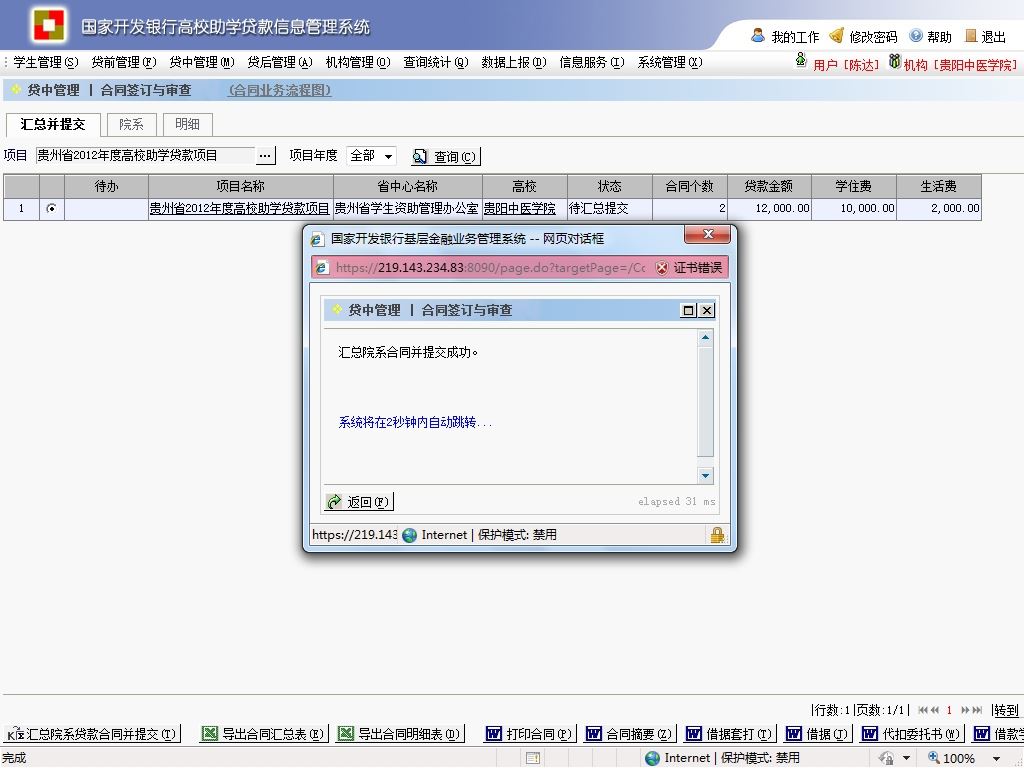The image size is (1024, 768).
Task: Click the zoom magnifier icon in browser status bar
Action: pyautogui.click(x=934, y=758)
